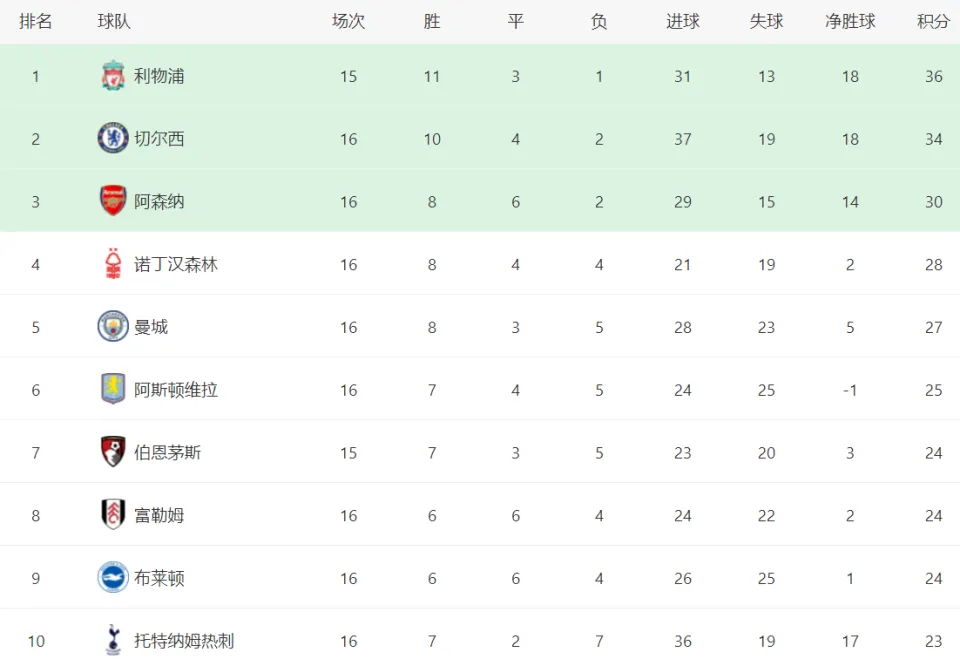Screen dimensions: 960x666
Task: Click the 排名 column header
Action: (36, 22)
